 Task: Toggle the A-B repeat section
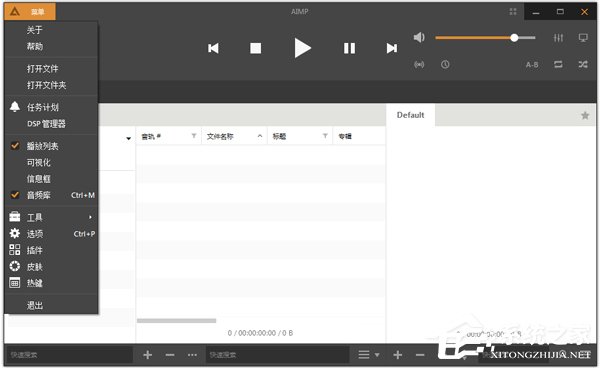click(532, 65)
